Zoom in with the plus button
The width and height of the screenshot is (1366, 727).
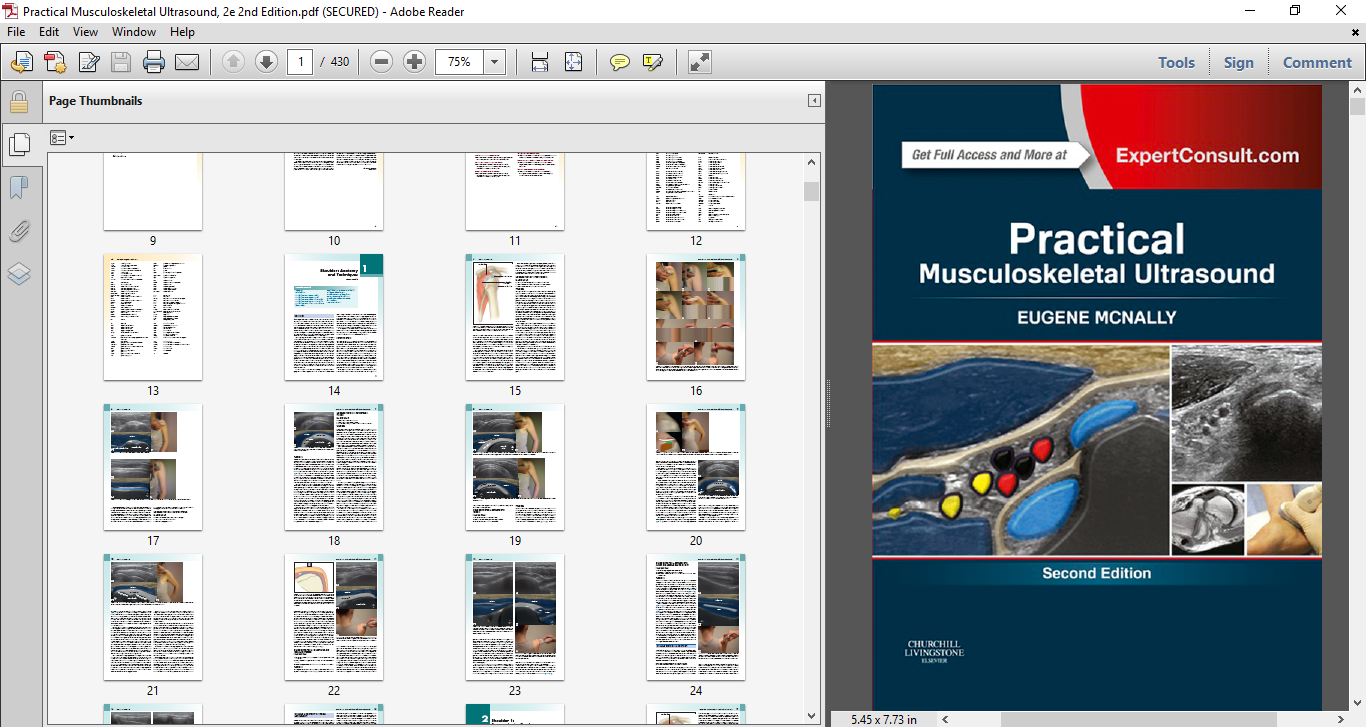pyautogui.click(x=414, y=62)
